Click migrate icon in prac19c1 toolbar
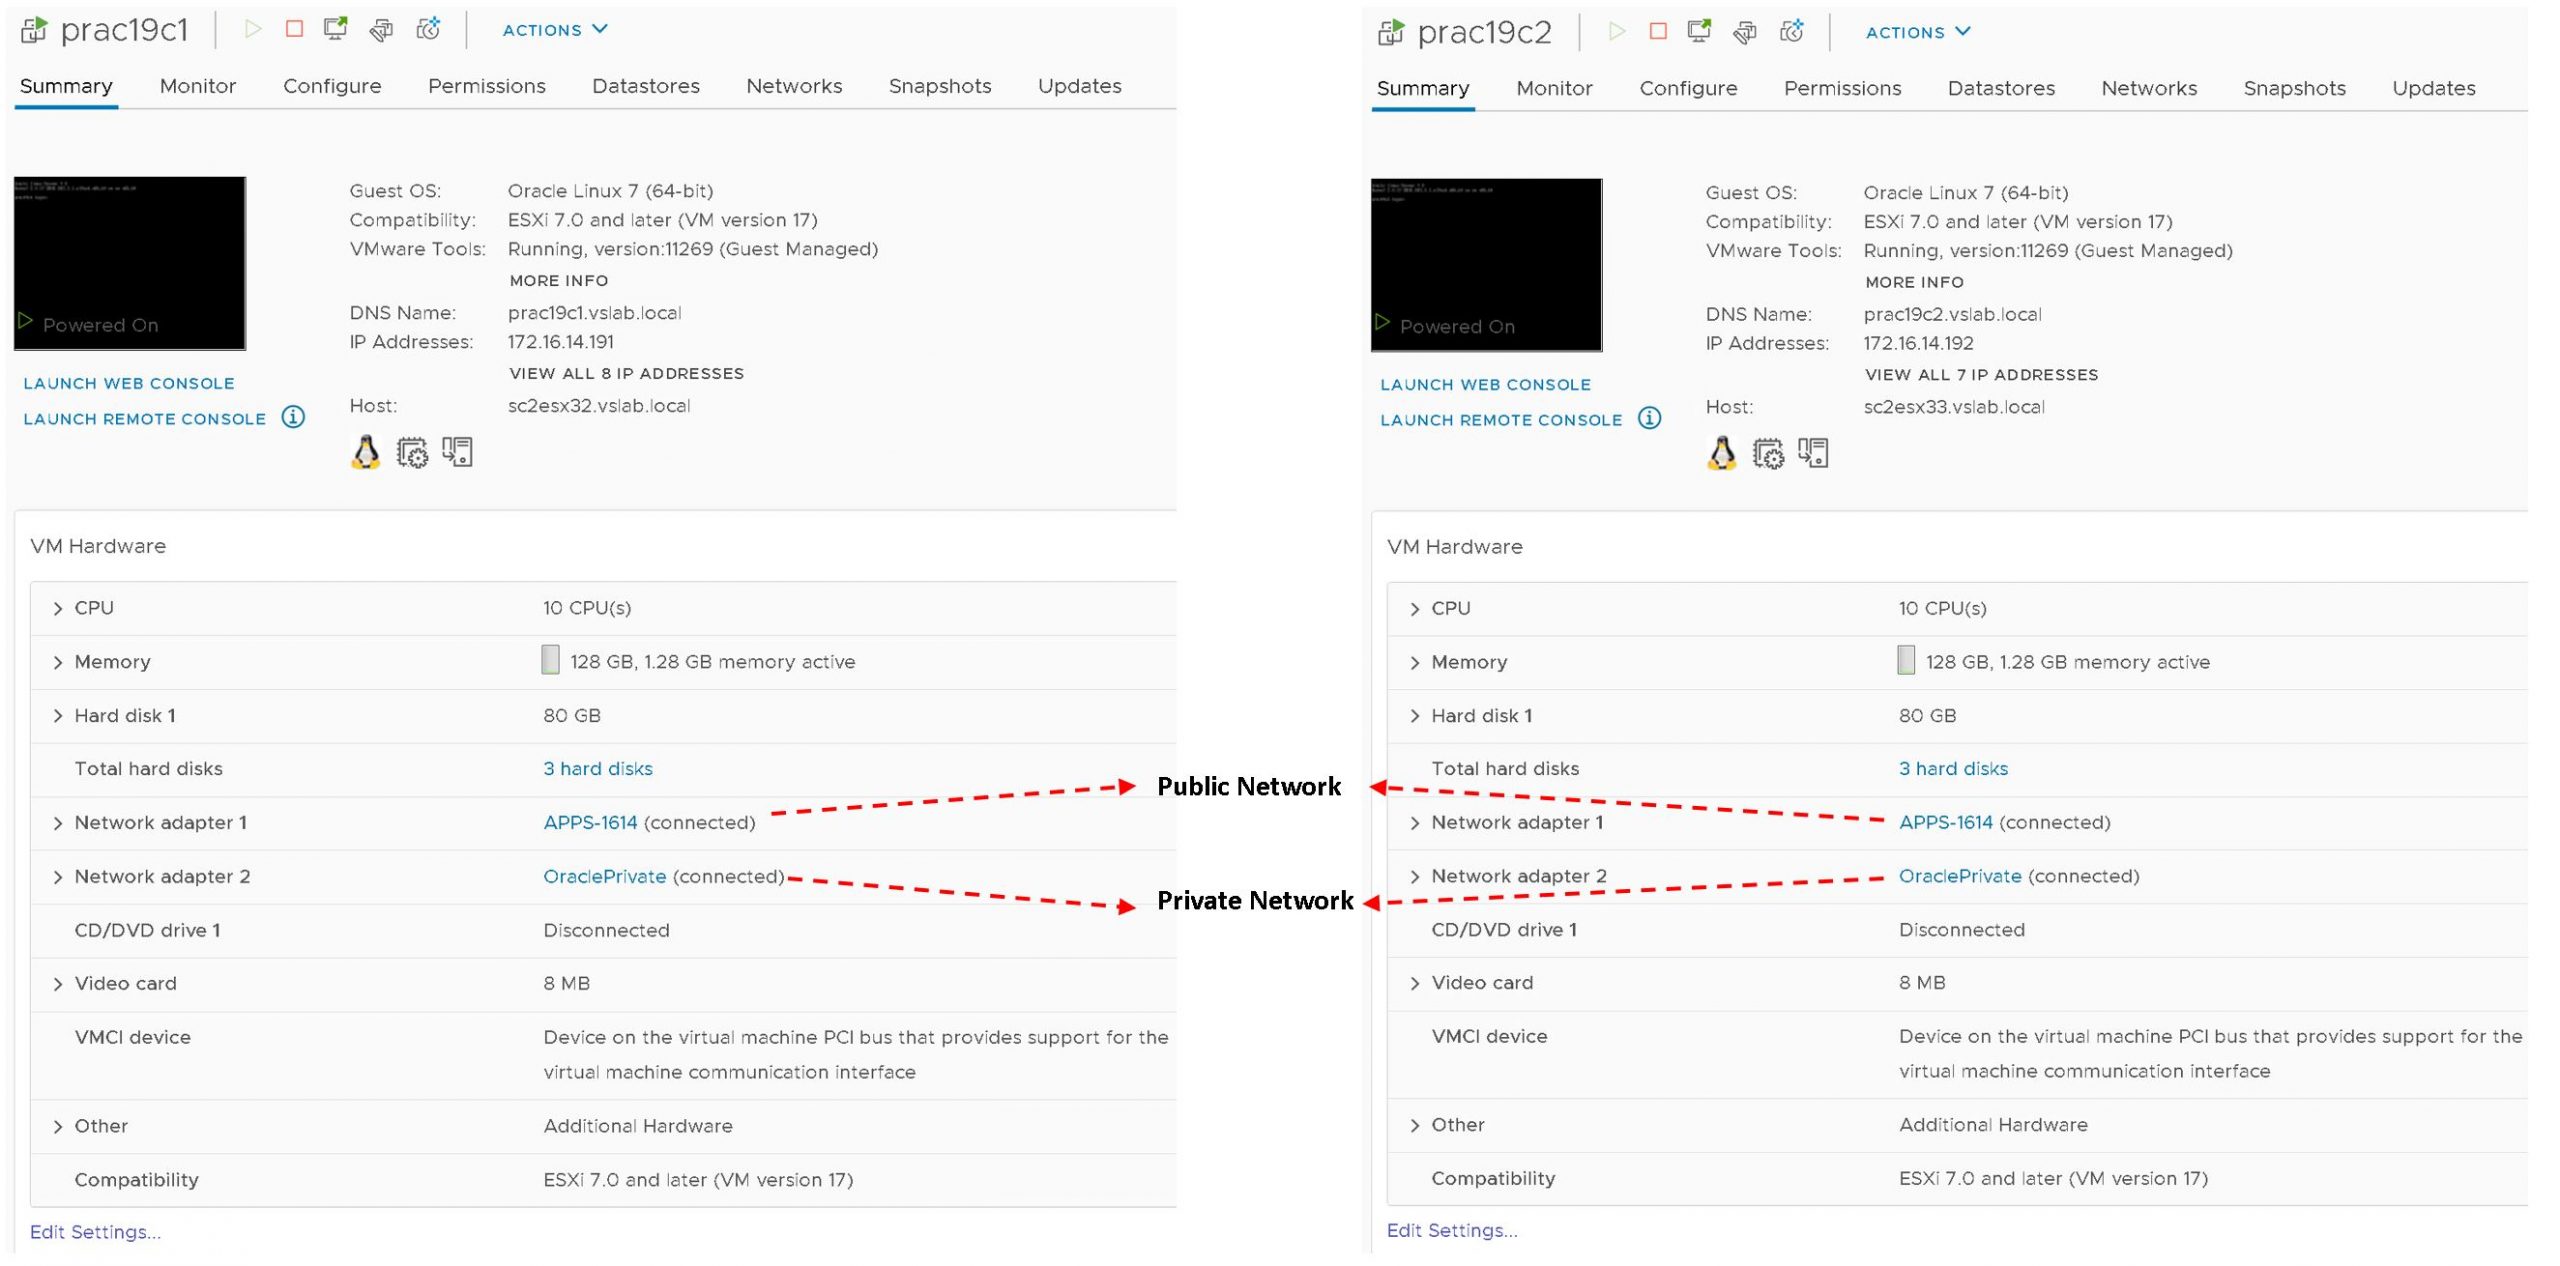This screenshot has height=1266, width=2560. 381,30
